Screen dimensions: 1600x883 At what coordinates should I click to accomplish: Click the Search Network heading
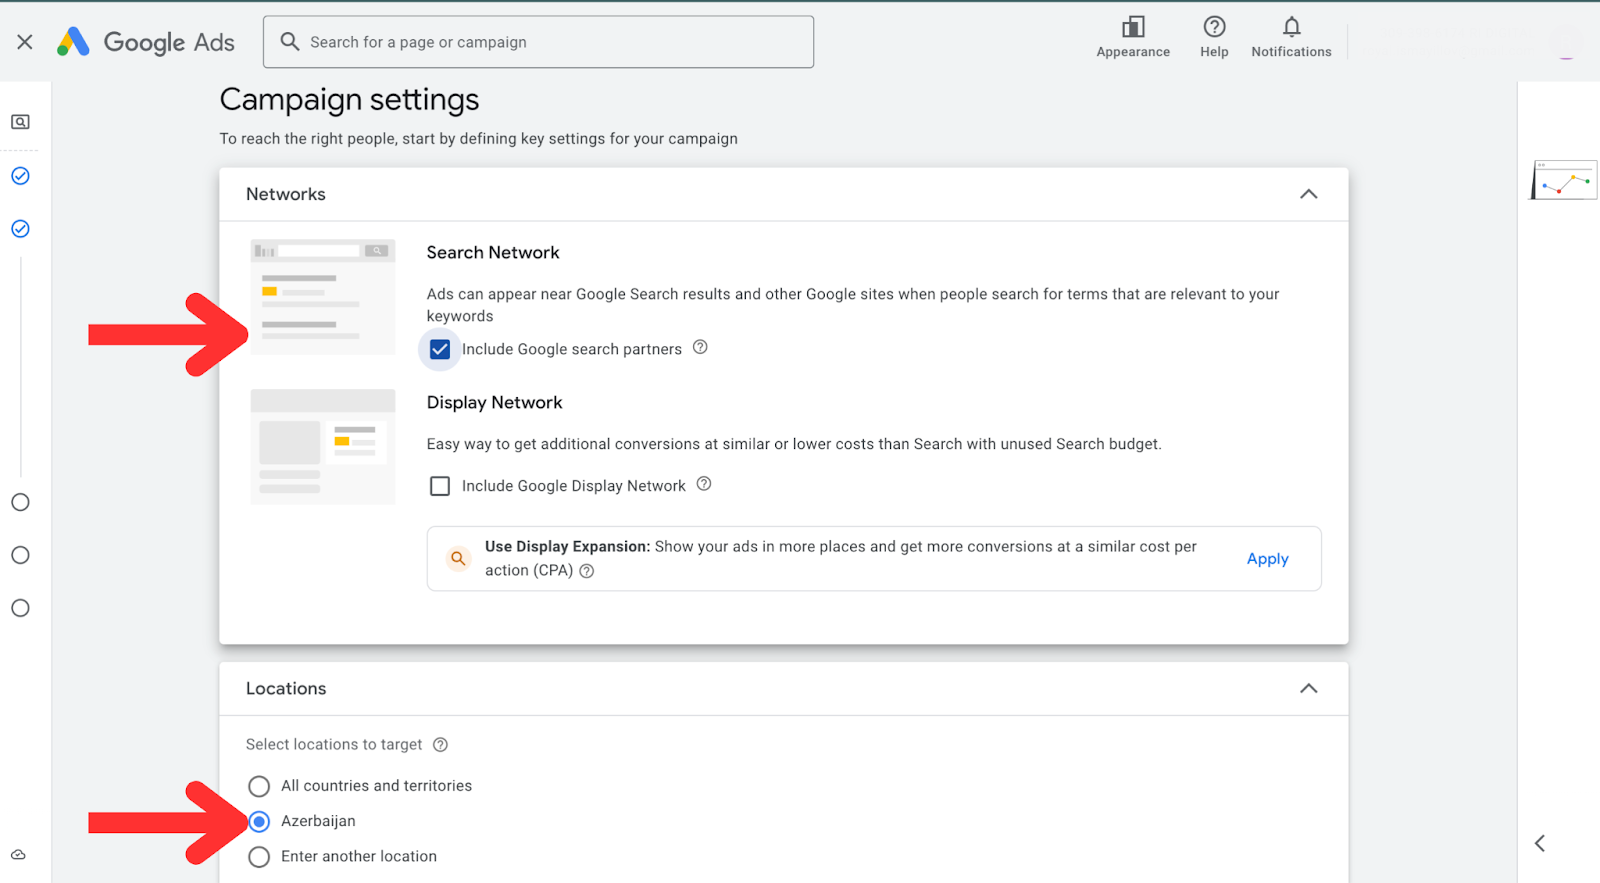pyautogui.click(x=493, y=253)
